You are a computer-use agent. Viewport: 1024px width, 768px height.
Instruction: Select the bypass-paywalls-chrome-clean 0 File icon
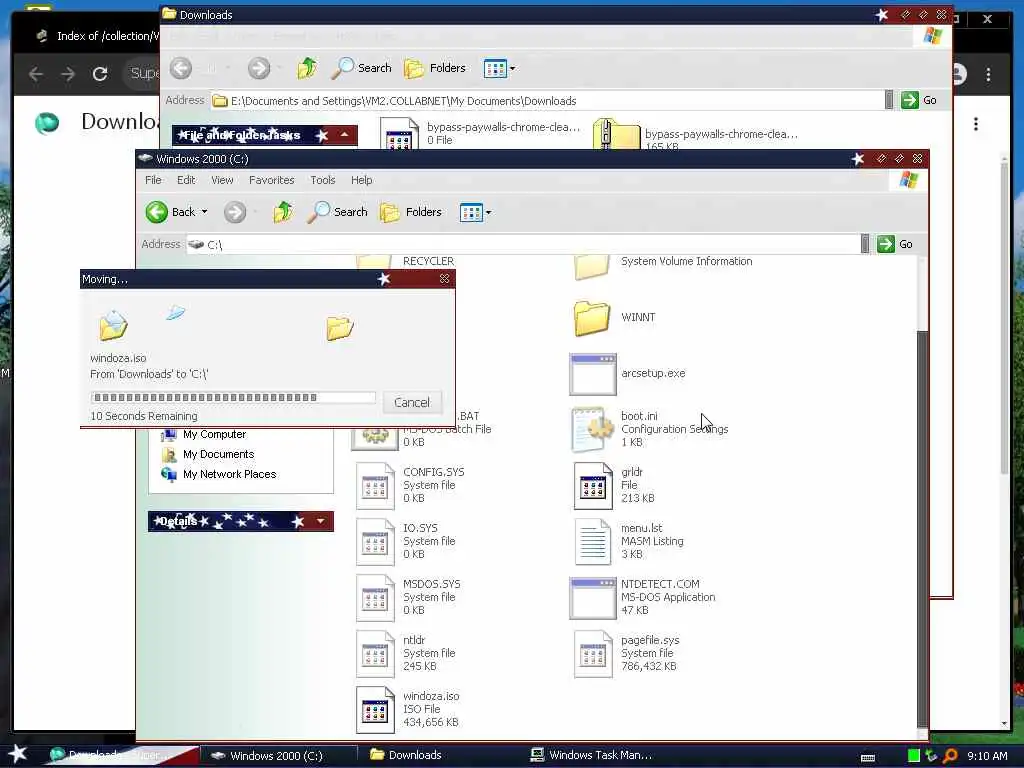(398, 135)
